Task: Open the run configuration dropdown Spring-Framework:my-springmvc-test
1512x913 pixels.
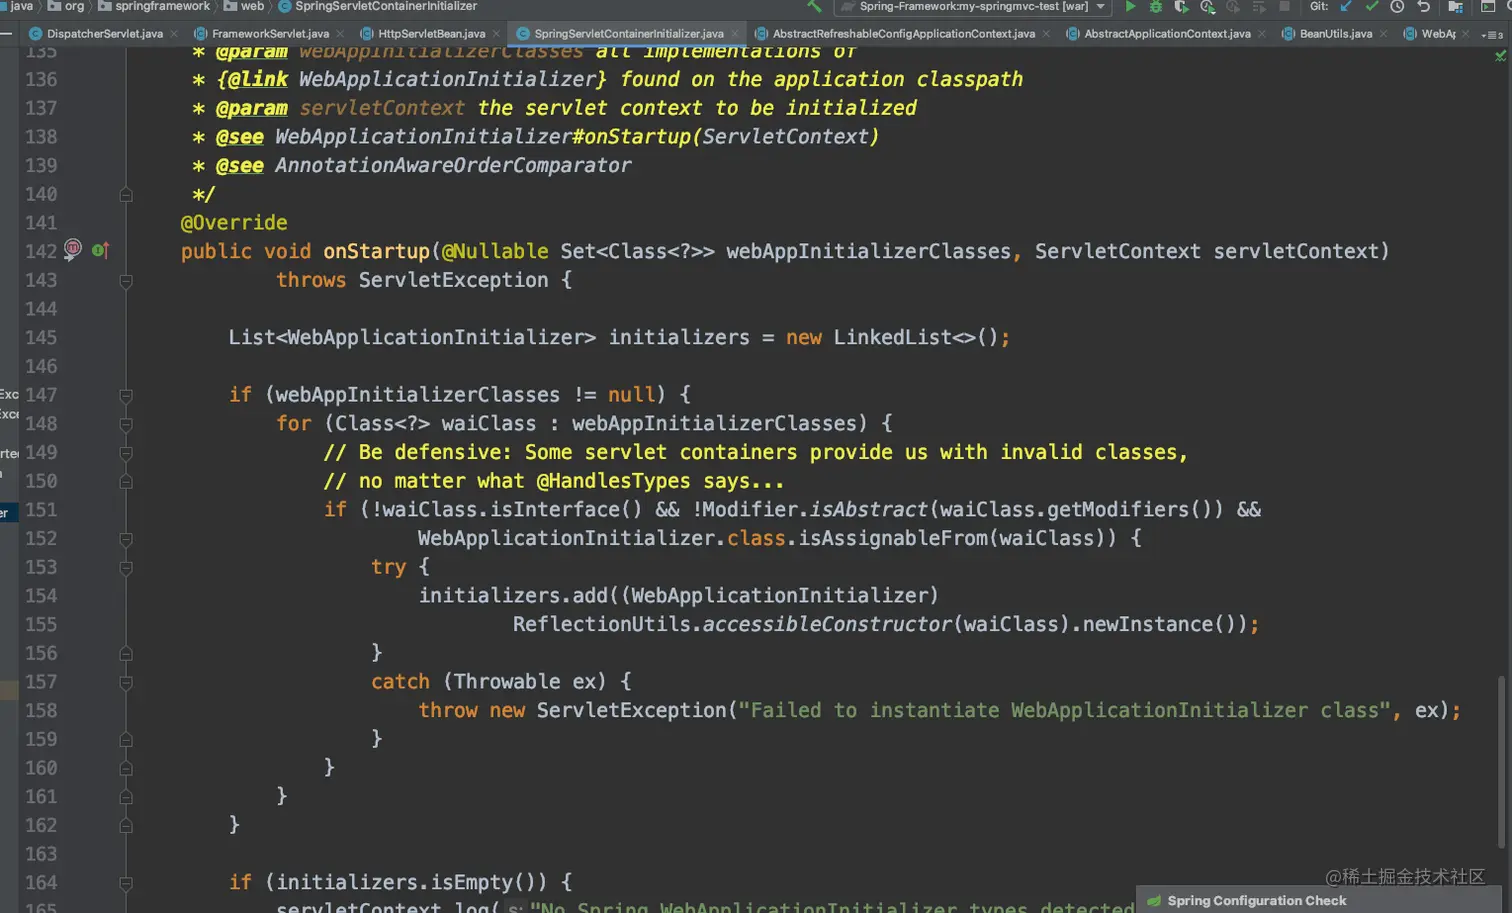Action: [x=973, y=6]
